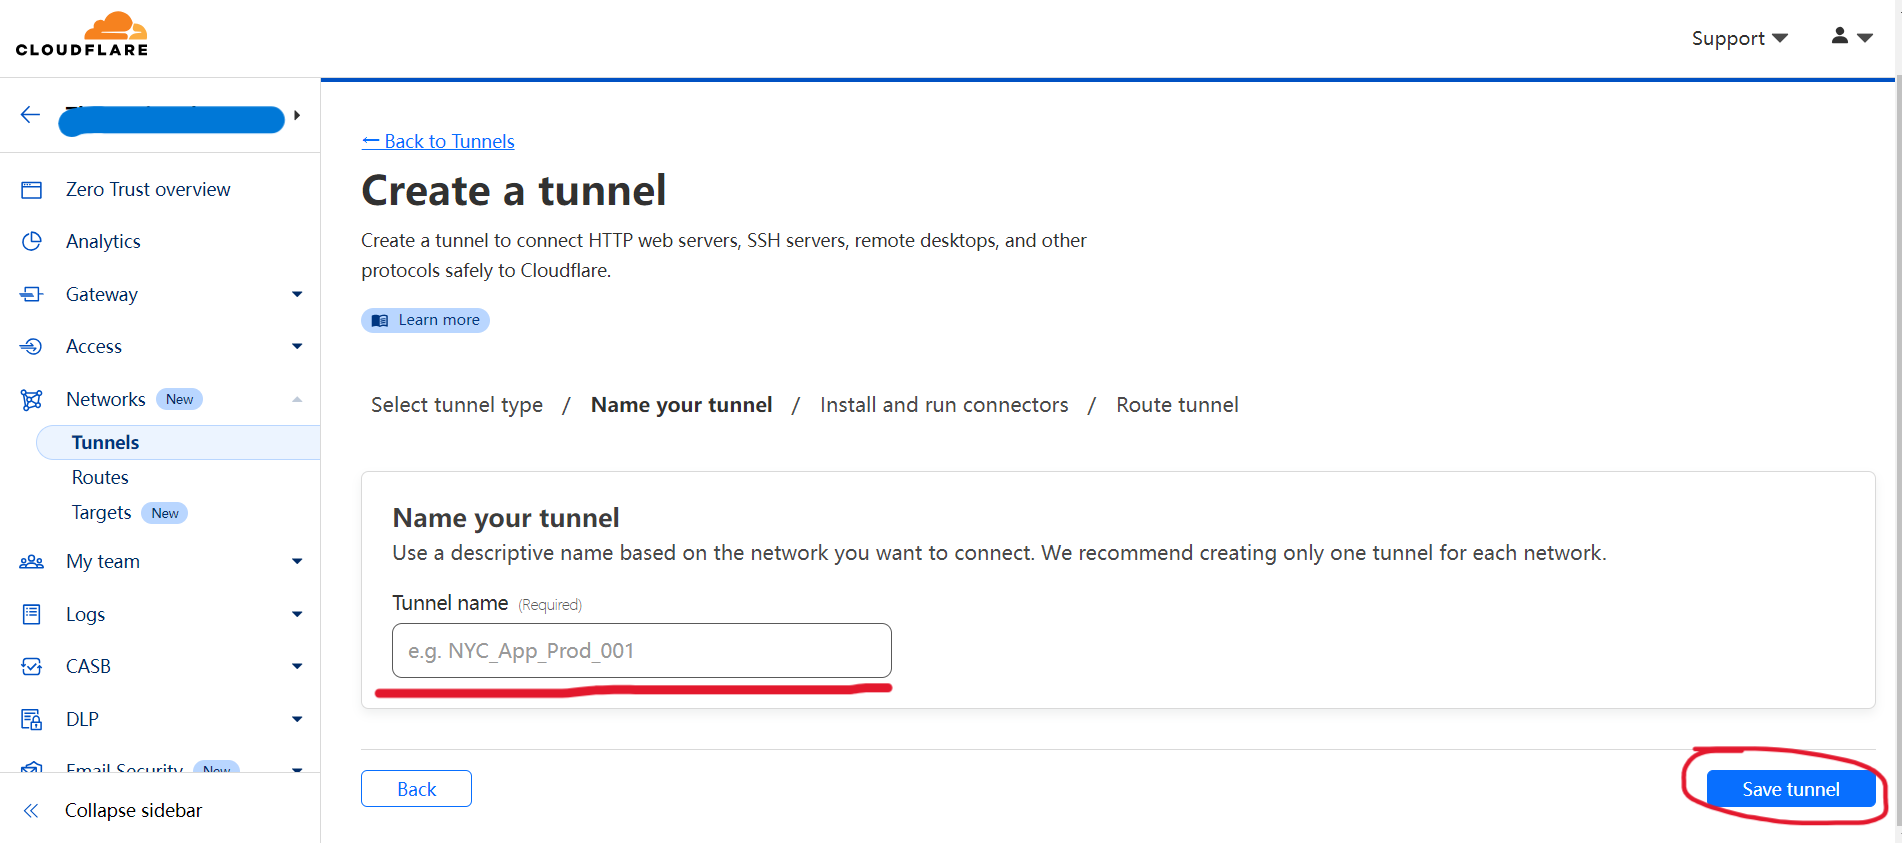The width and height of the screenshot is (1902, 843).
Task: Click the Back button
Action: 416,789
